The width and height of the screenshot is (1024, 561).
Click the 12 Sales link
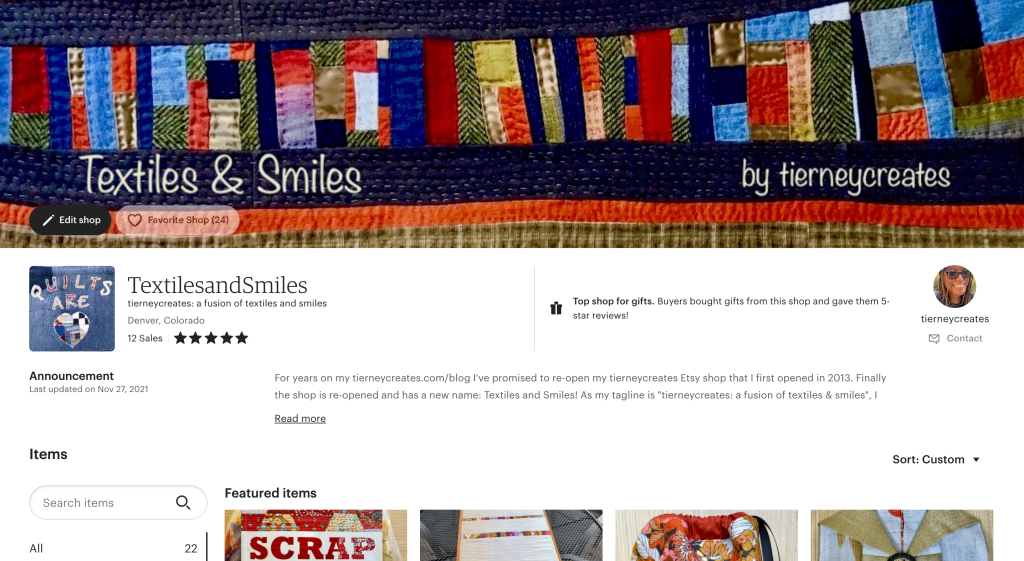145,338
